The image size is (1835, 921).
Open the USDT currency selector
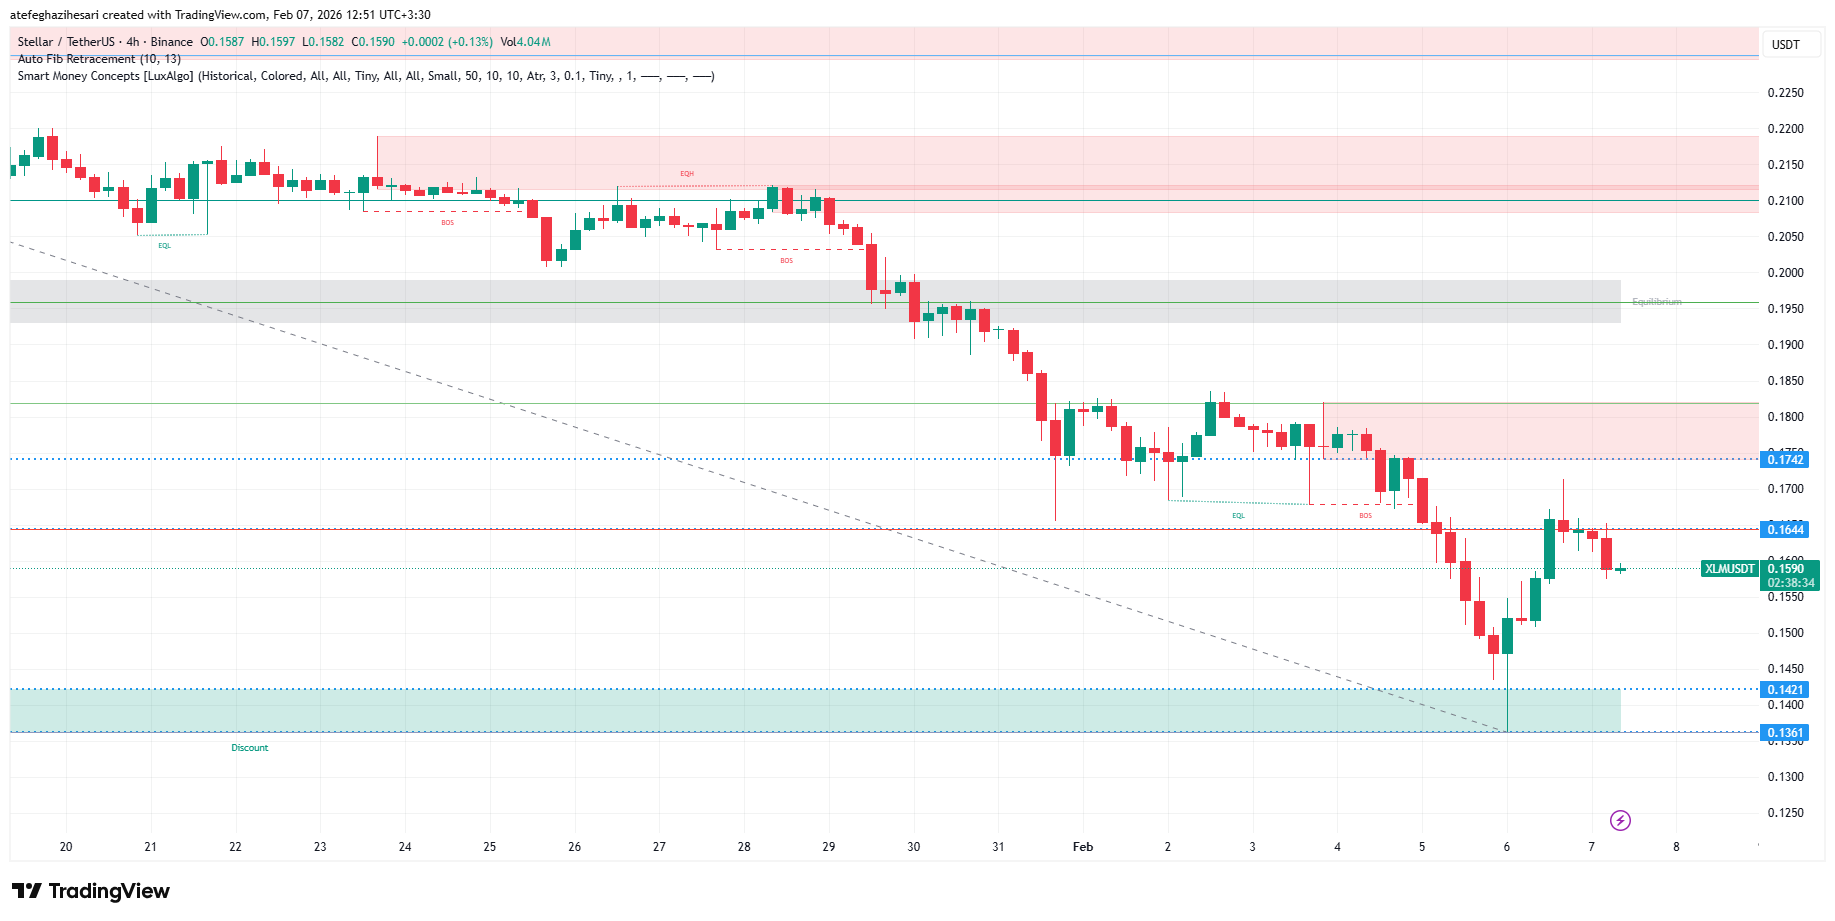pyautogui.click(x=1785, y=45)
